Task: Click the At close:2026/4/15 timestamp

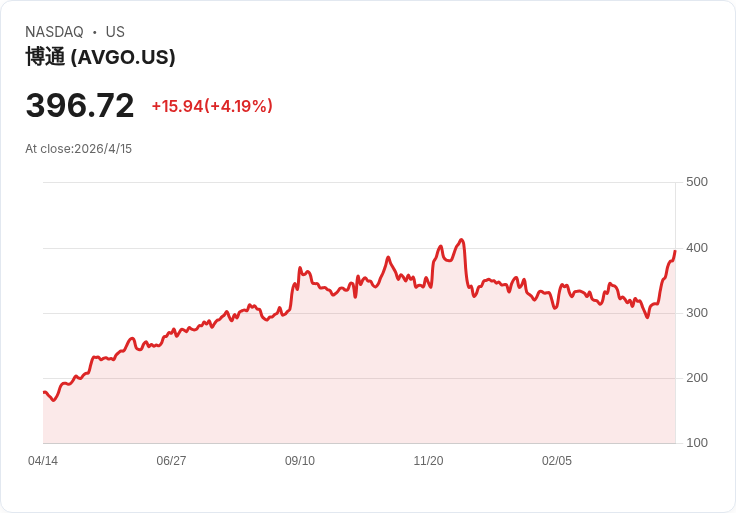Action: tap(79, 149)
